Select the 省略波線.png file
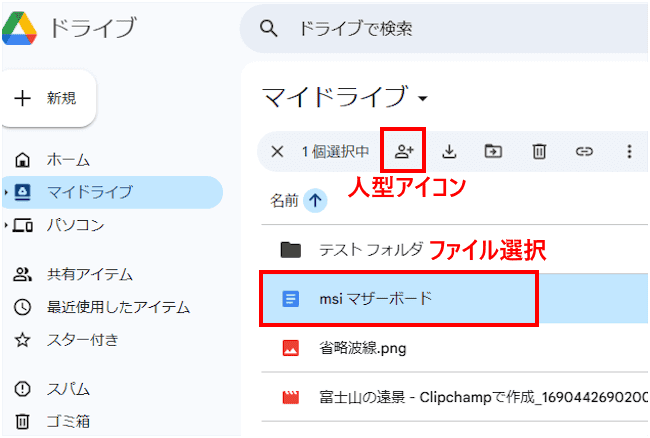This screenshot has height=438, width=650. [454, 348]
